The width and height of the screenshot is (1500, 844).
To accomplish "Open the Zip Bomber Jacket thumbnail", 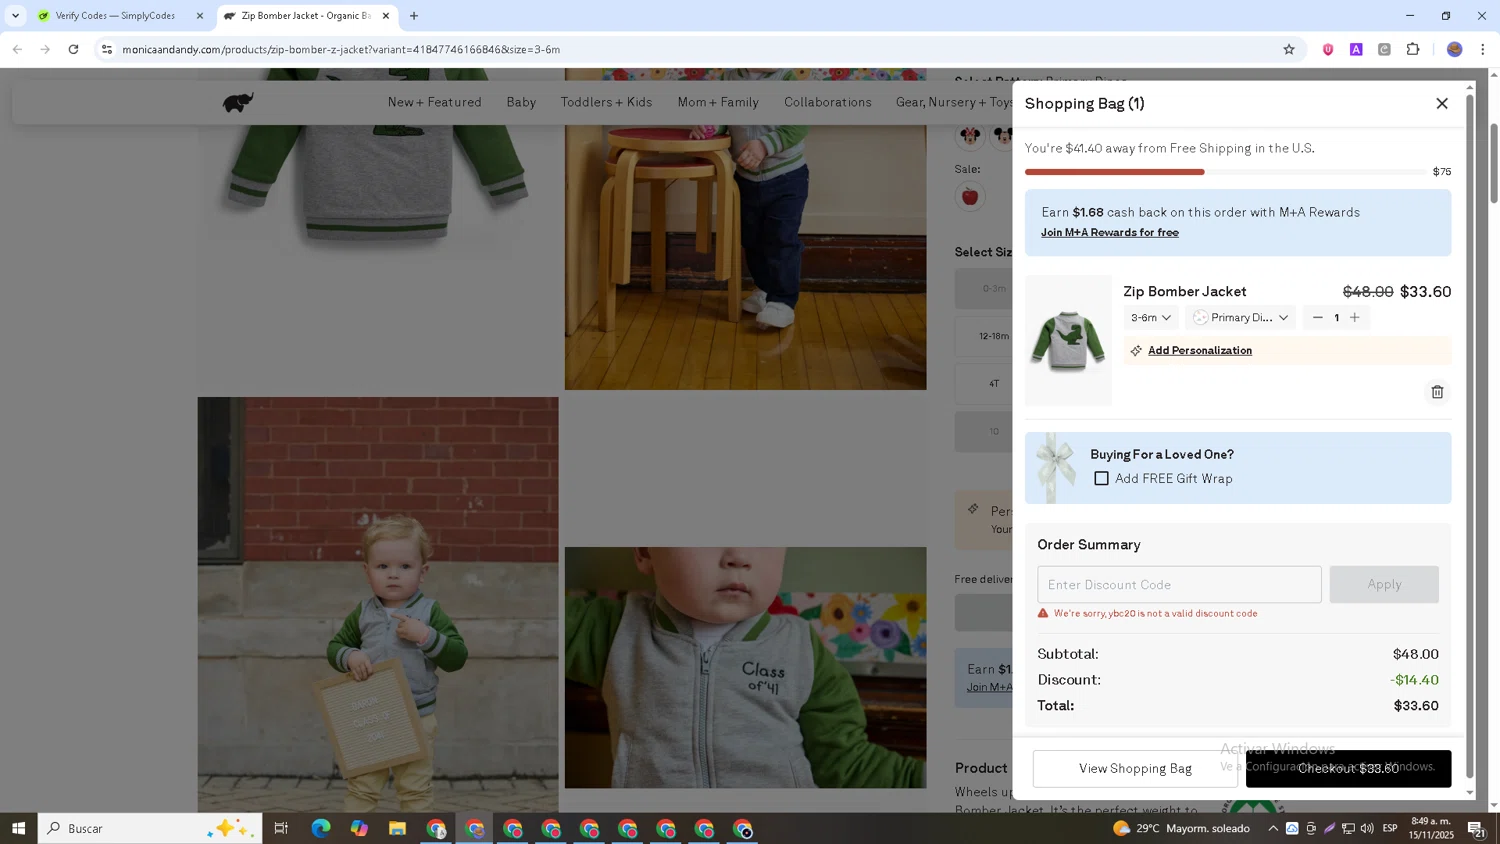I will point(1068,341).
